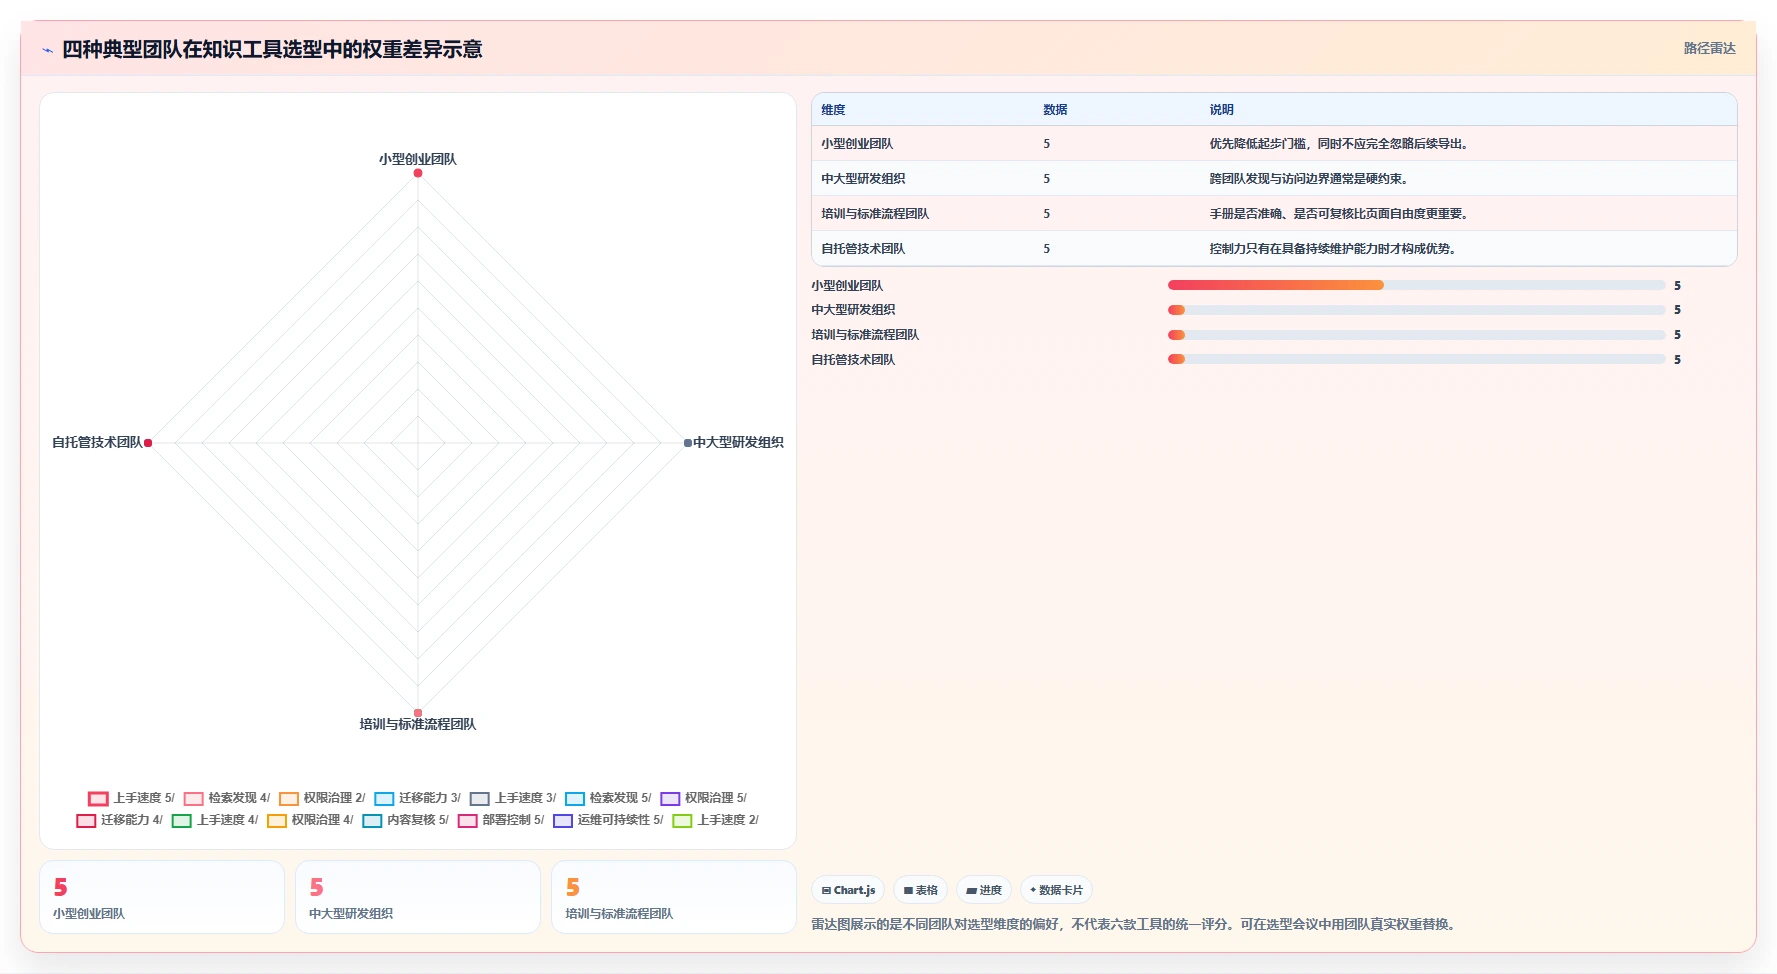Viewport: 1777px width, 974px height.
Task: Click the footnote text 雷达图展示的是不同团队
Action: pos(1136,924)
